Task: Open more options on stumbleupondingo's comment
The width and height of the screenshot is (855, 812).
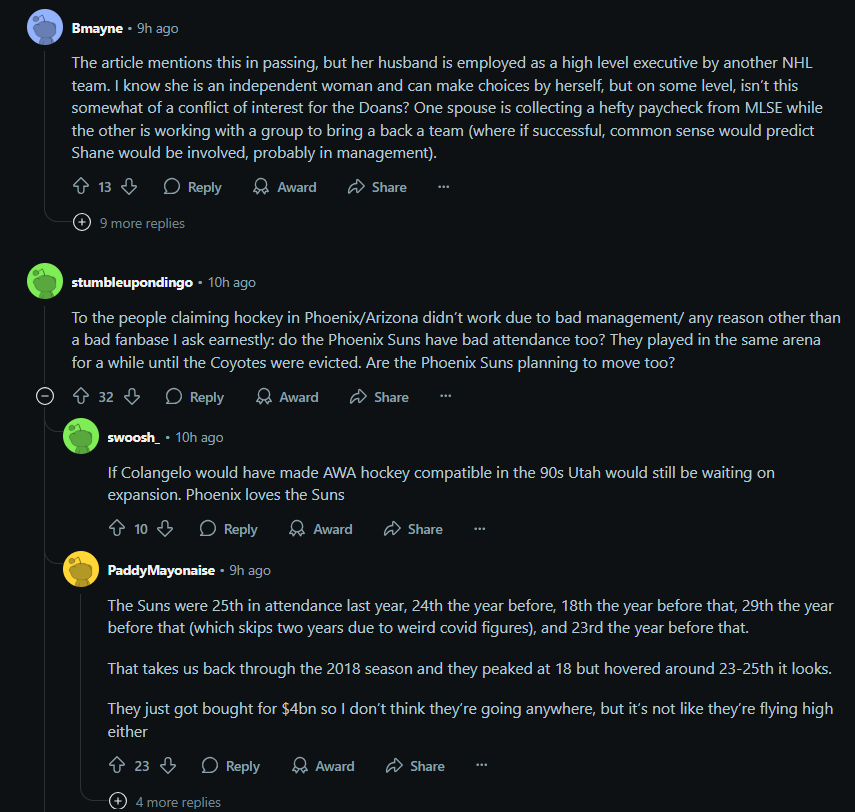Action: [446, 397]
